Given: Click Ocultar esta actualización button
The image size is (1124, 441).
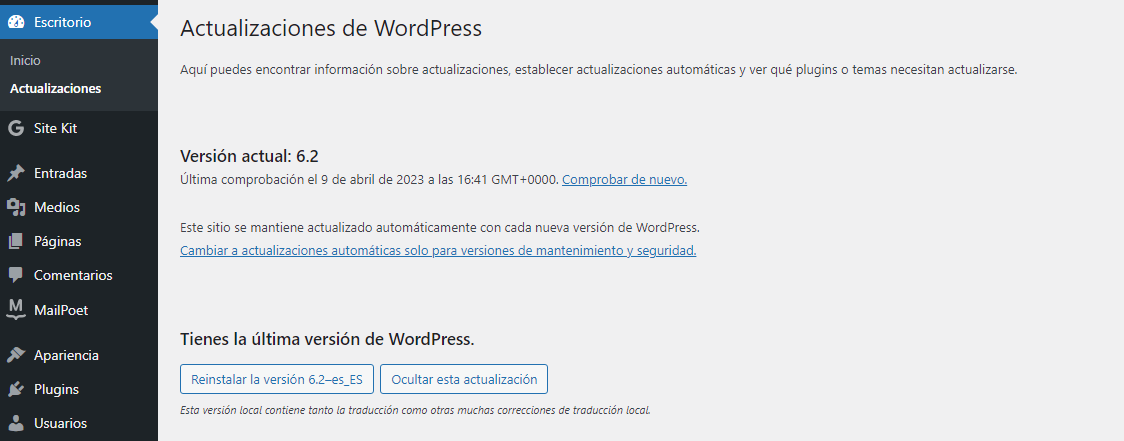Looking at the screenshot, I should [464, 379].
